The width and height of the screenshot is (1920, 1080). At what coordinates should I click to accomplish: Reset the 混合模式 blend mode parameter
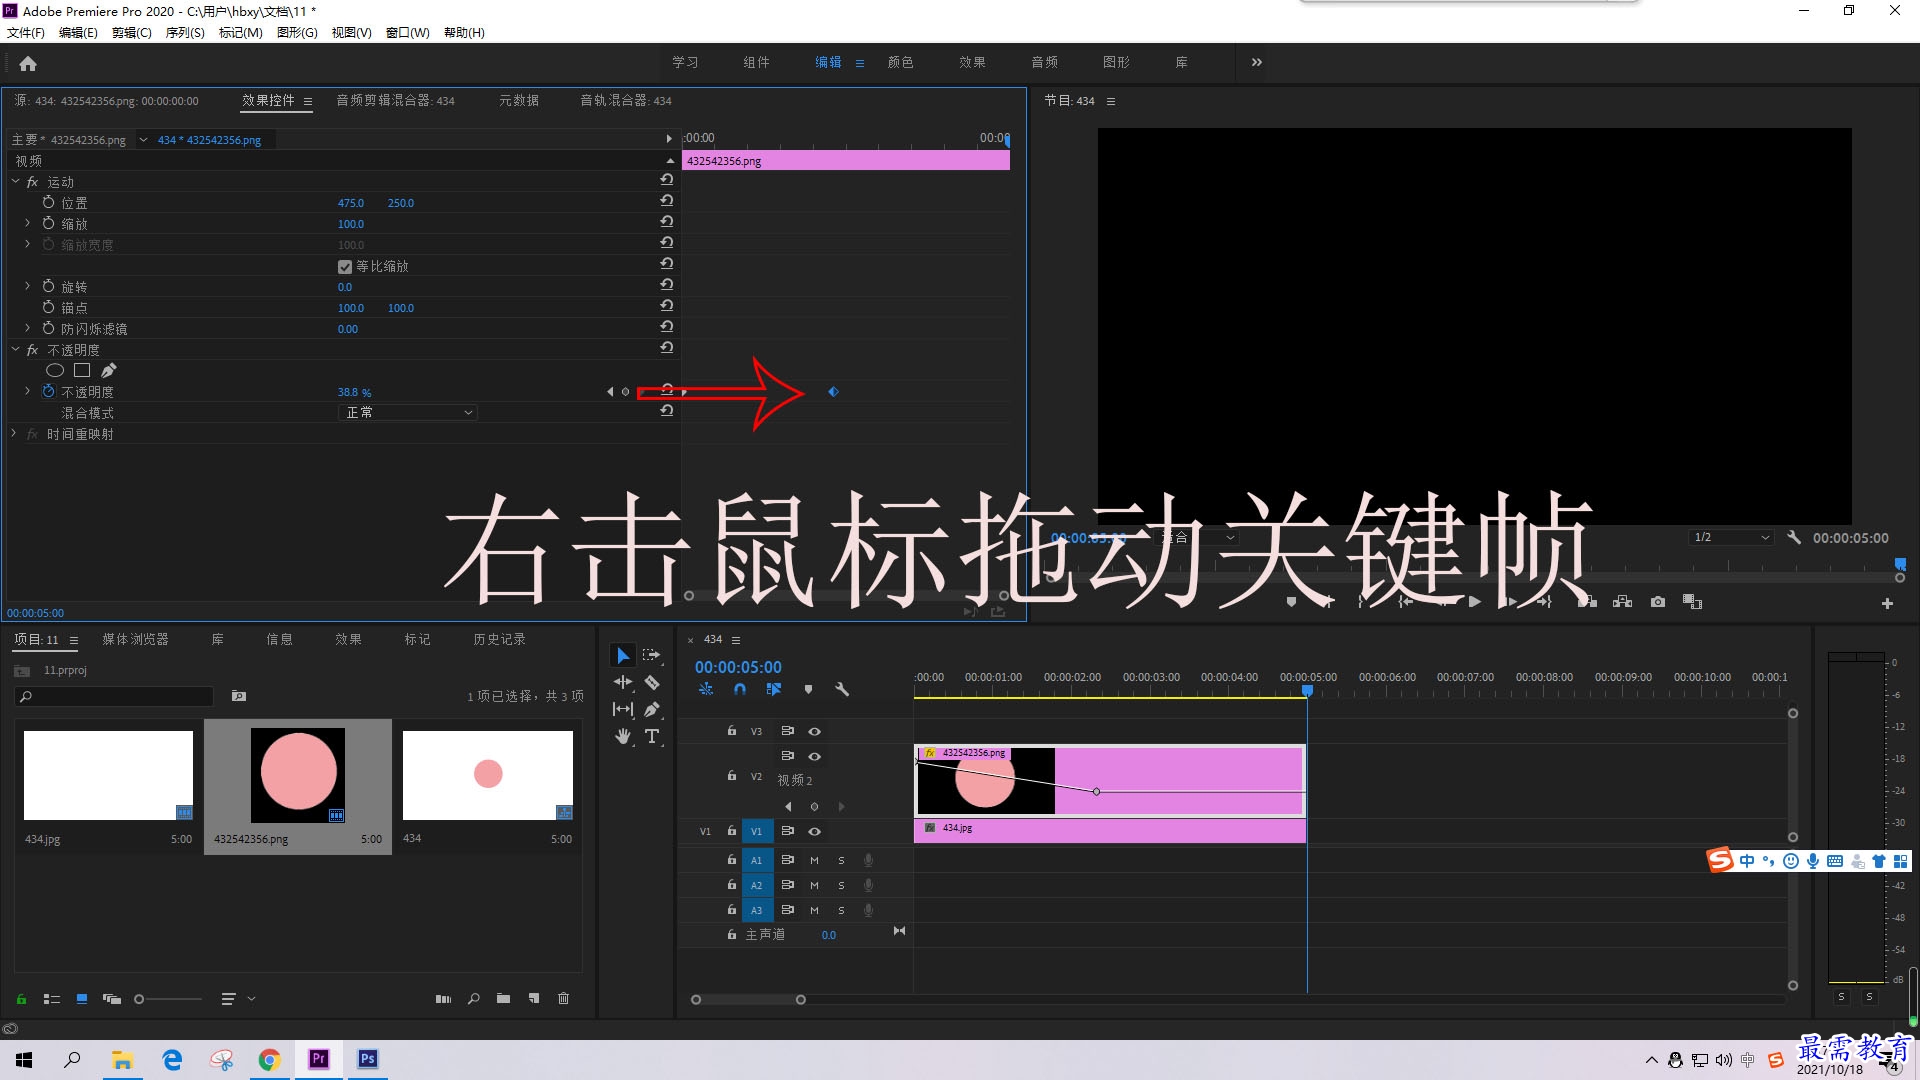coord(667,410)
